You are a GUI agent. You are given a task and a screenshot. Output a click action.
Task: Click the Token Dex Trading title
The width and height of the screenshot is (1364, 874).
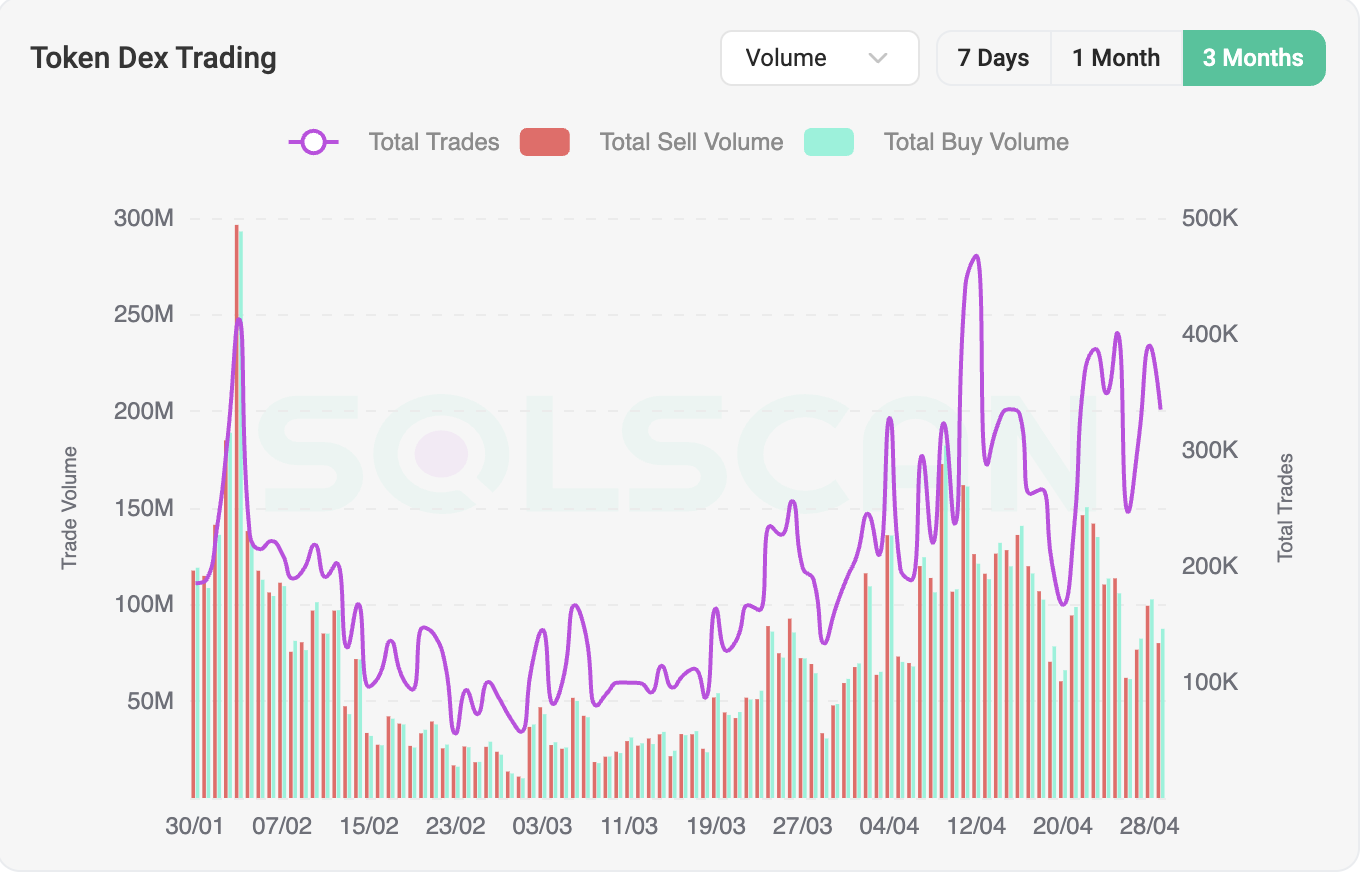tap(153, 58)
